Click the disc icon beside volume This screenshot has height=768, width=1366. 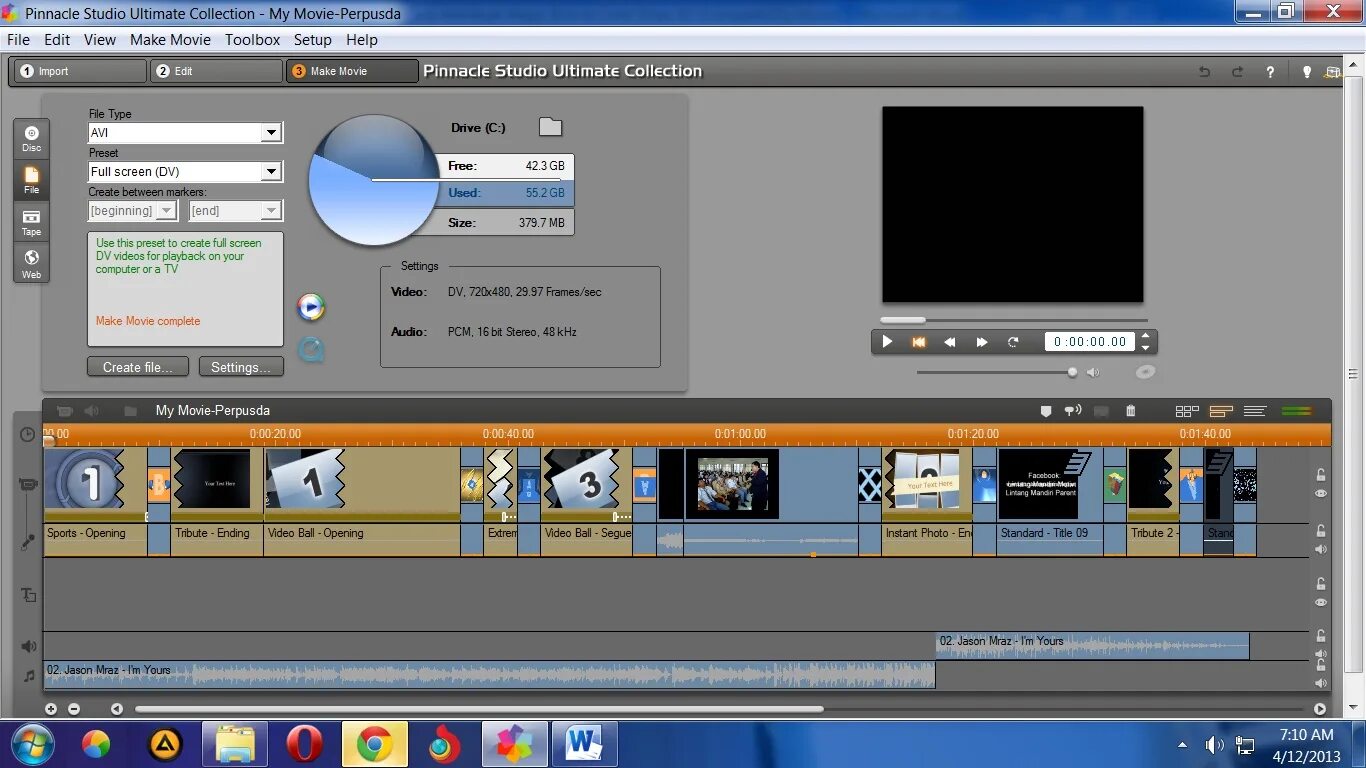1145,372
